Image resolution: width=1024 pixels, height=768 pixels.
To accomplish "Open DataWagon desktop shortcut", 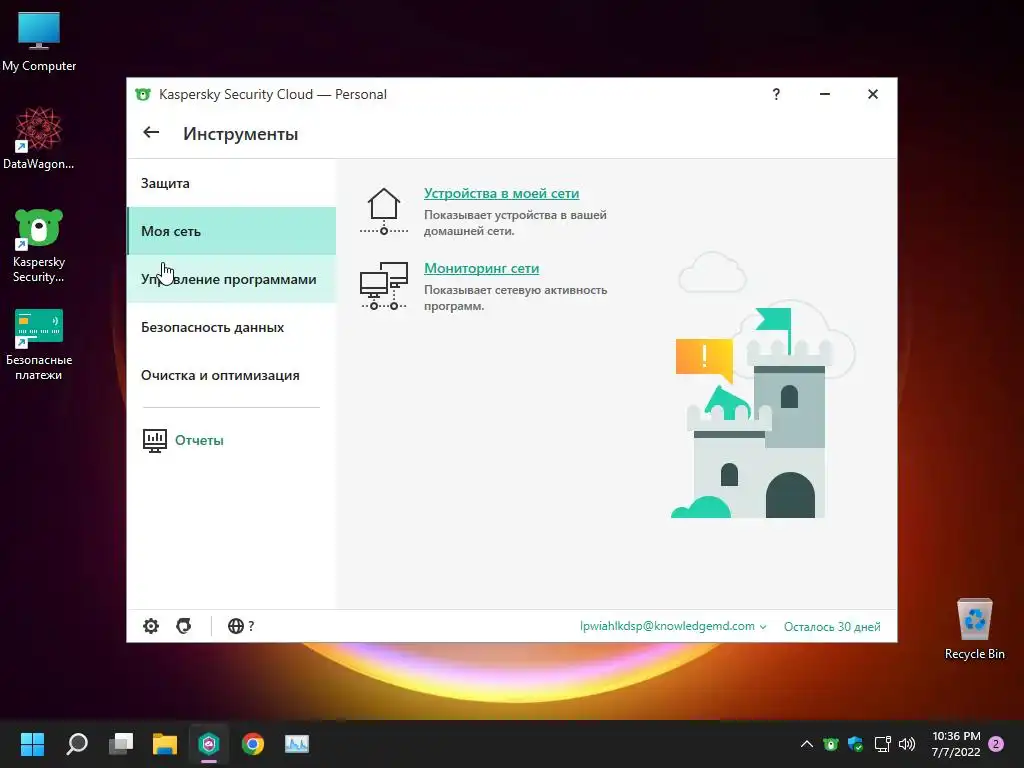I will point(39,138).
